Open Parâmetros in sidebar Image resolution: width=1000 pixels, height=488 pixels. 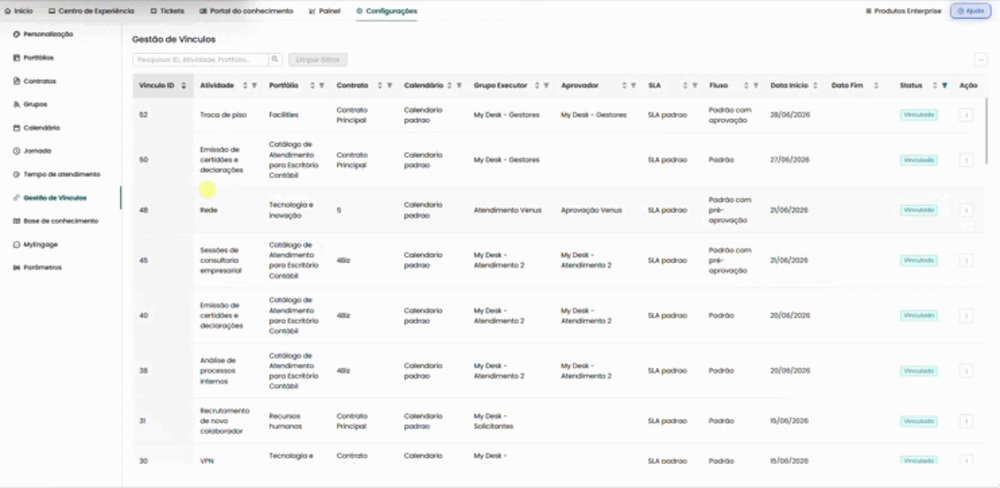coord(38,268)
